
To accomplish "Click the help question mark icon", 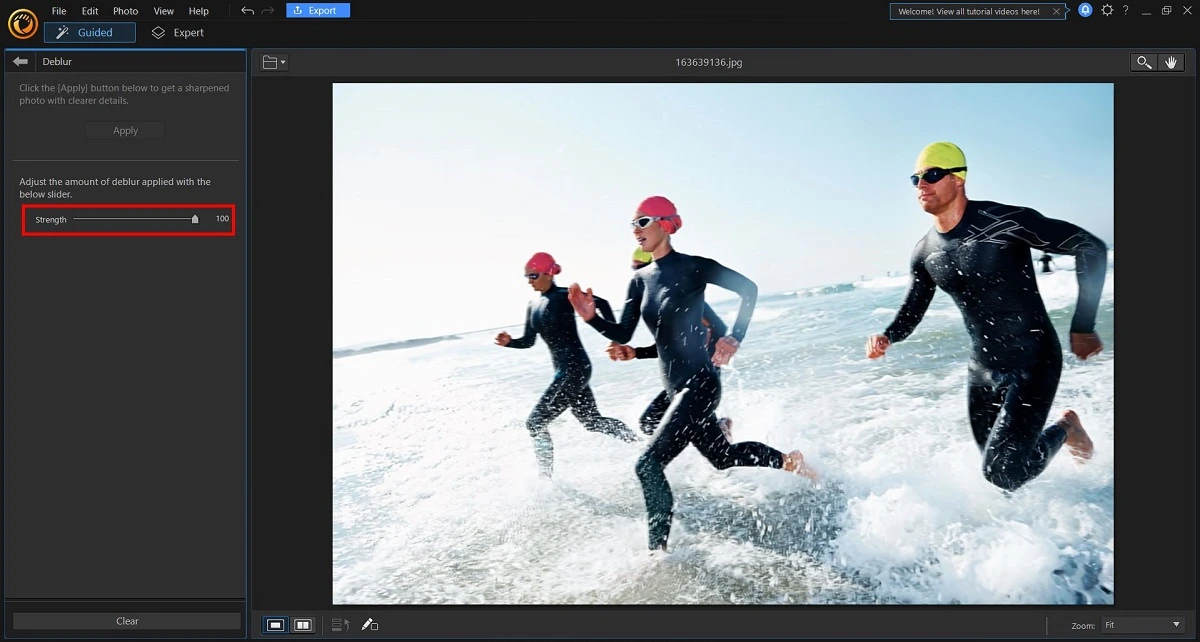I will click(1126, 11).
